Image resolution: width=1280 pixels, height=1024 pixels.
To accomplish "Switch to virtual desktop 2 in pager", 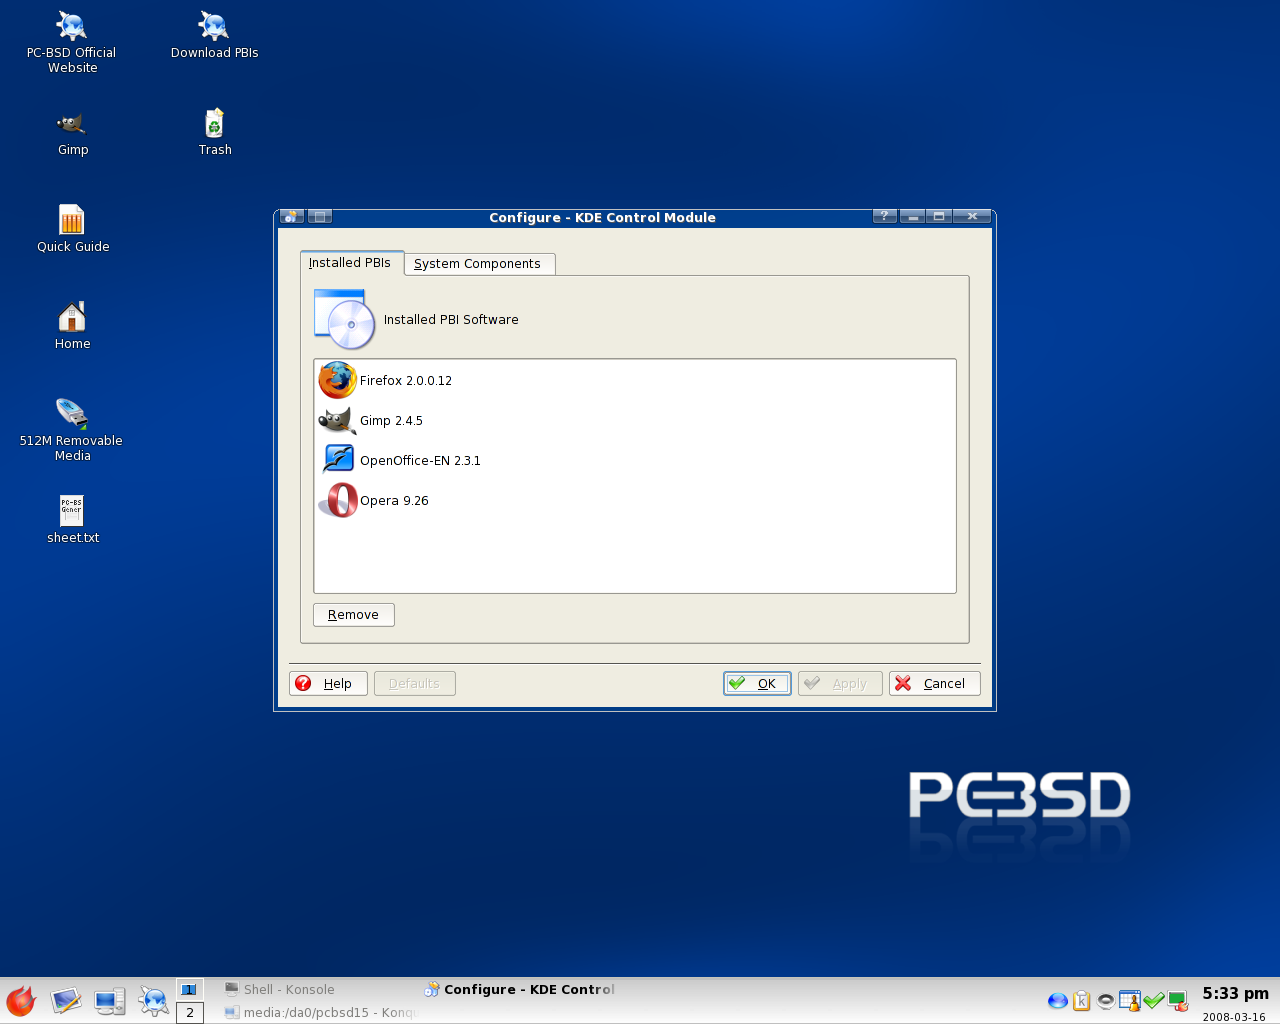I will [x=190, y=1012].
